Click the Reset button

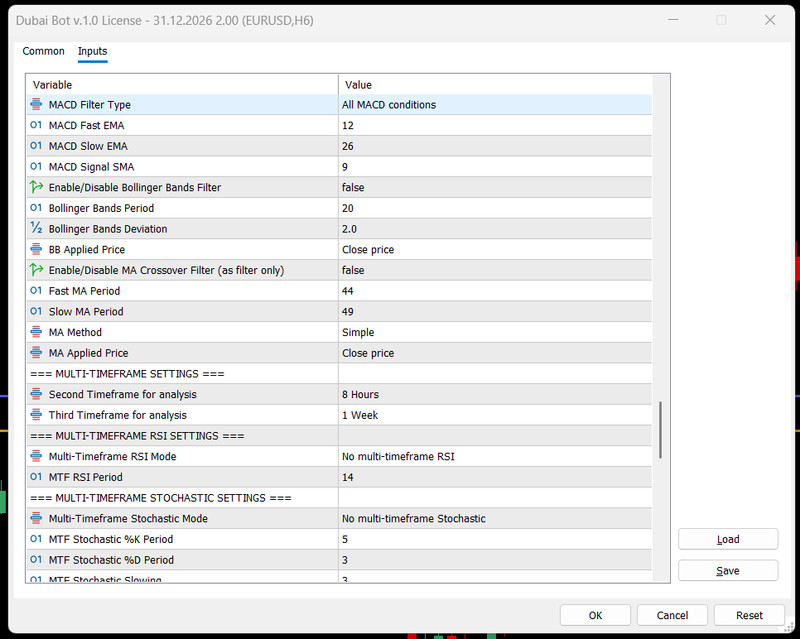coord(749,615)
